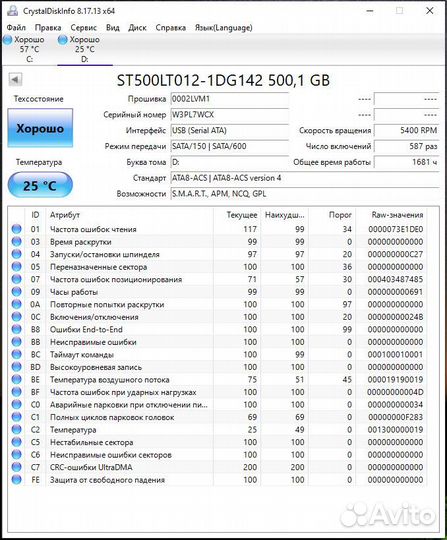Image resolution: width=447 pixels, height=540 pixels.
Task: Click raw value 0000073E1DE0
Action: [395, 229]
